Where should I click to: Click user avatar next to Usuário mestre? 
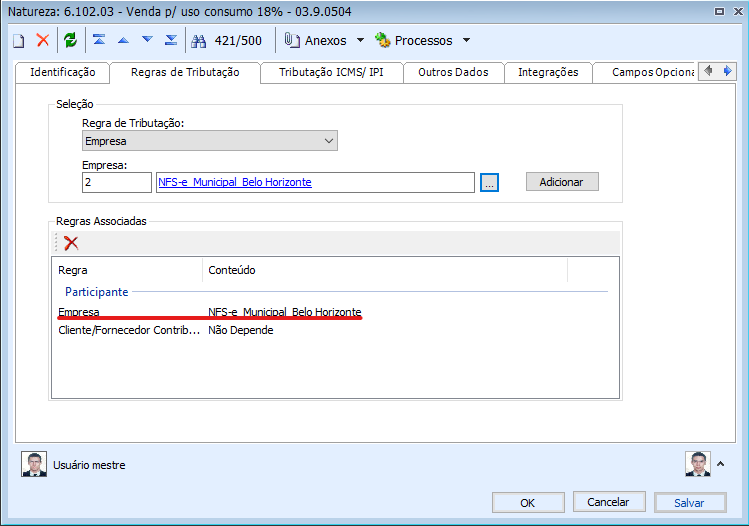point(34,464)
